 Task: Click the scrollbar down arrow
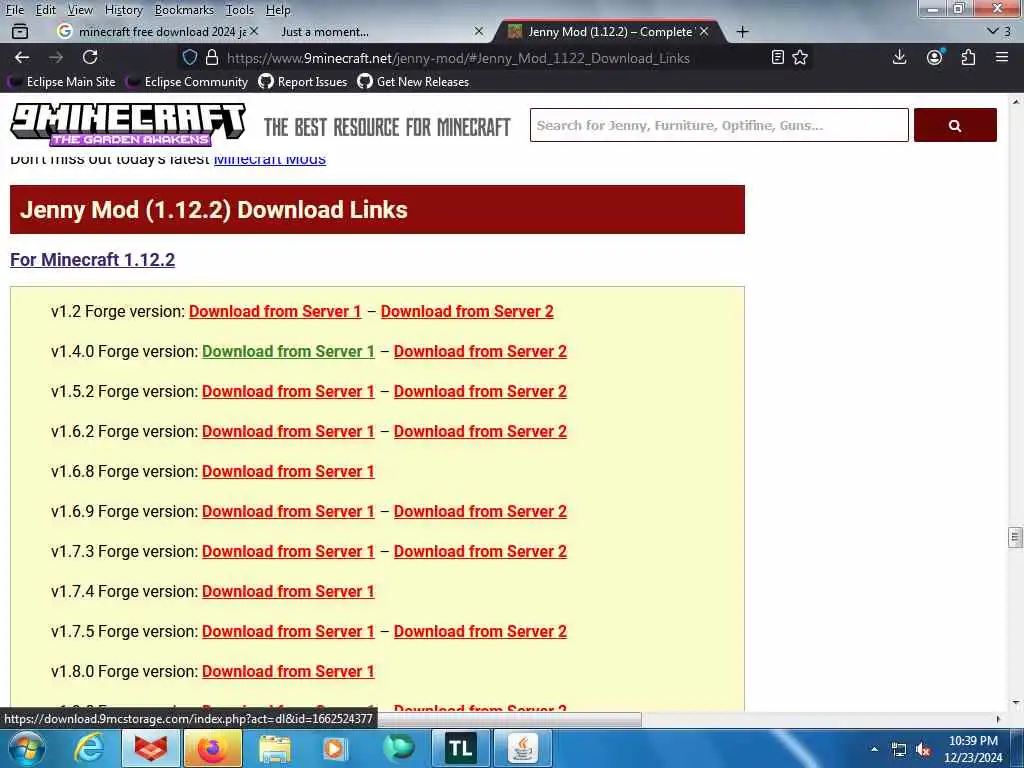coord(1015,703)
